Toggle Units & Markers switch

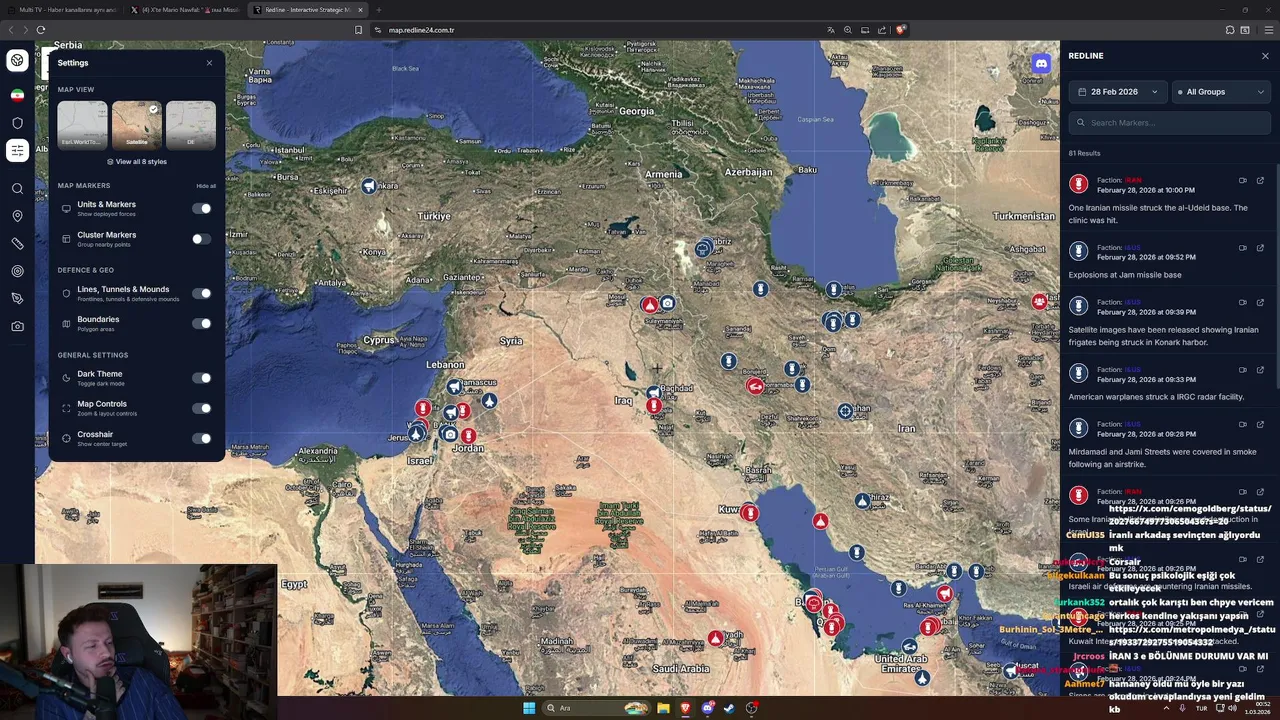(x=202, y=209)
